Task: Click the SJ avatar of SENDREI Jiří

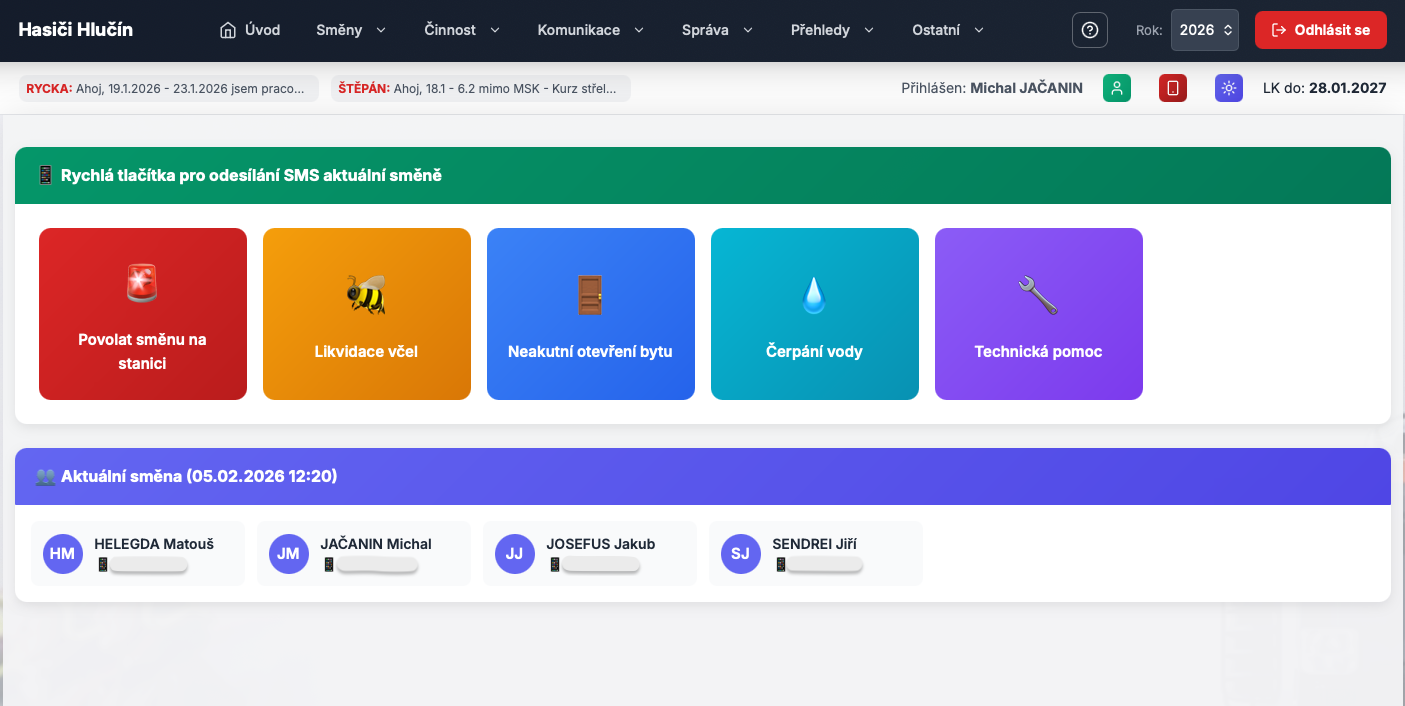Action: [x=740, y=554]
